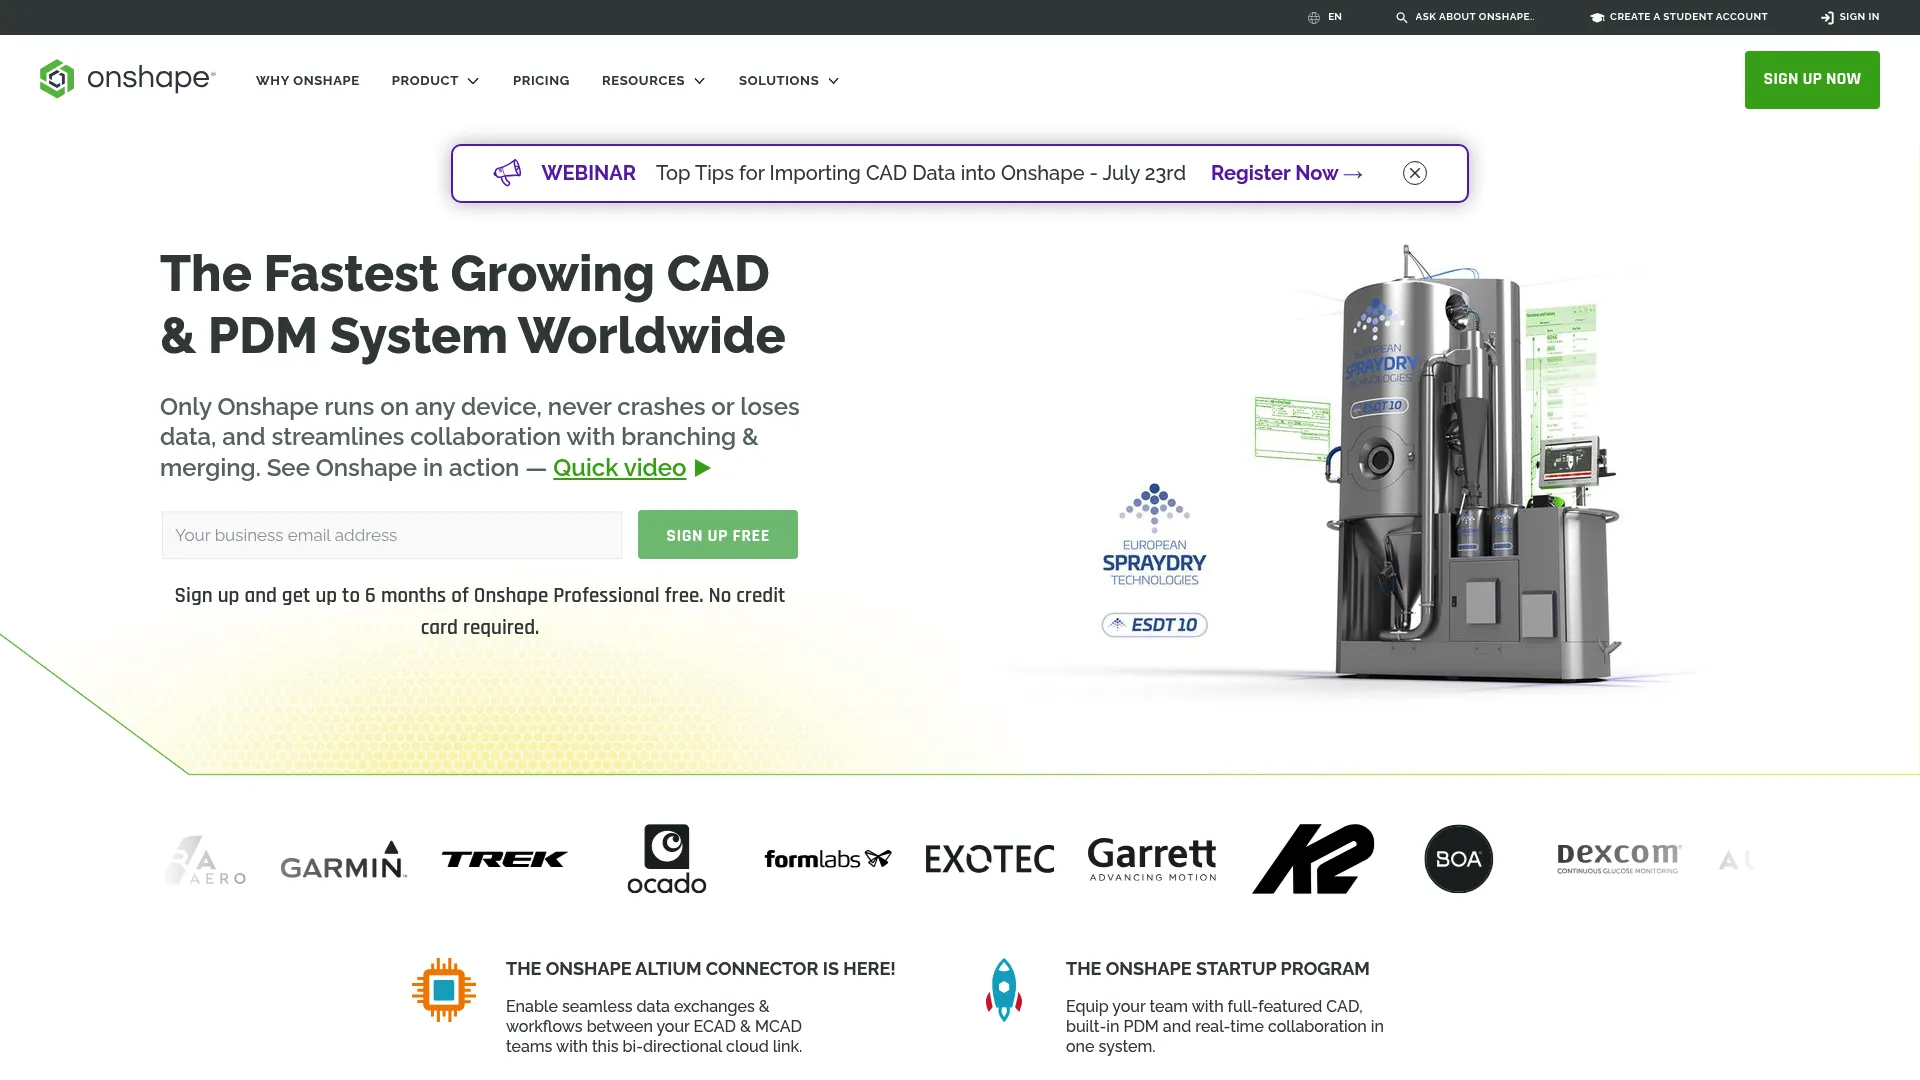
Task: Click the globe language icon
Action: click(1314, 17)
